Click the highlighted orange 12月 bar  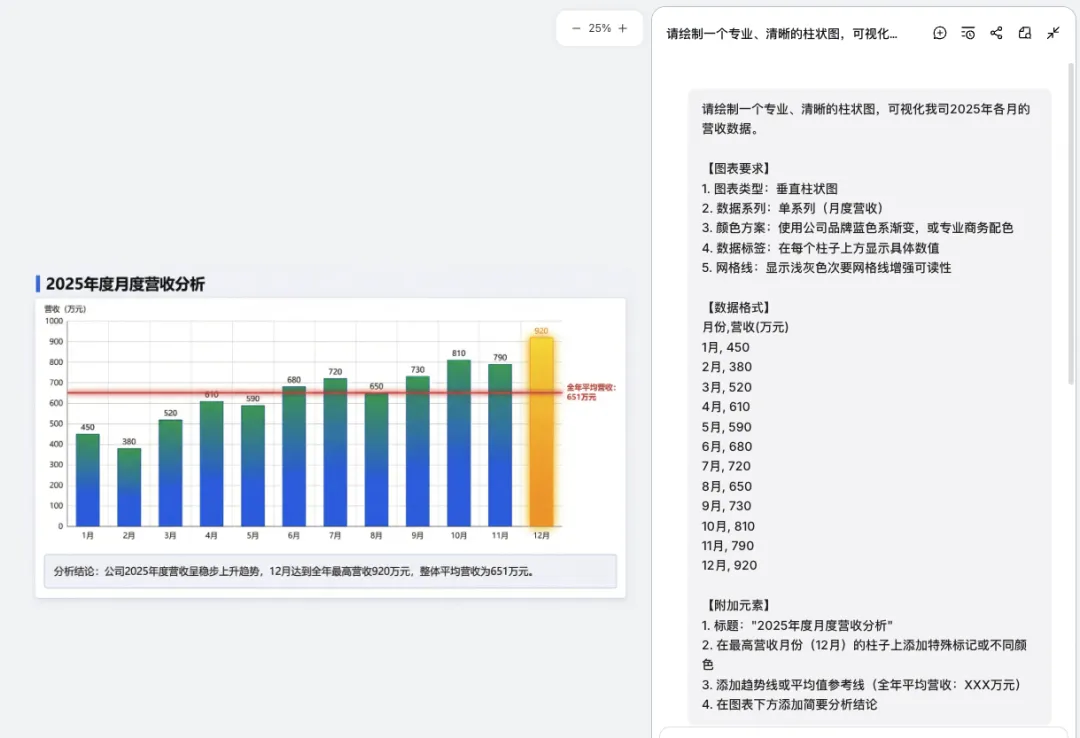pyautogui.click(x=541, y=431)
